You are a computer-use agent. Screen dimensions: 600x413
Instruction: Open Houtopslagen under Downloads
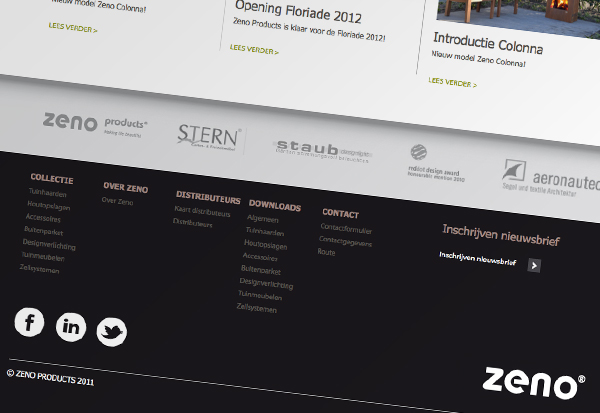[266, 244]
